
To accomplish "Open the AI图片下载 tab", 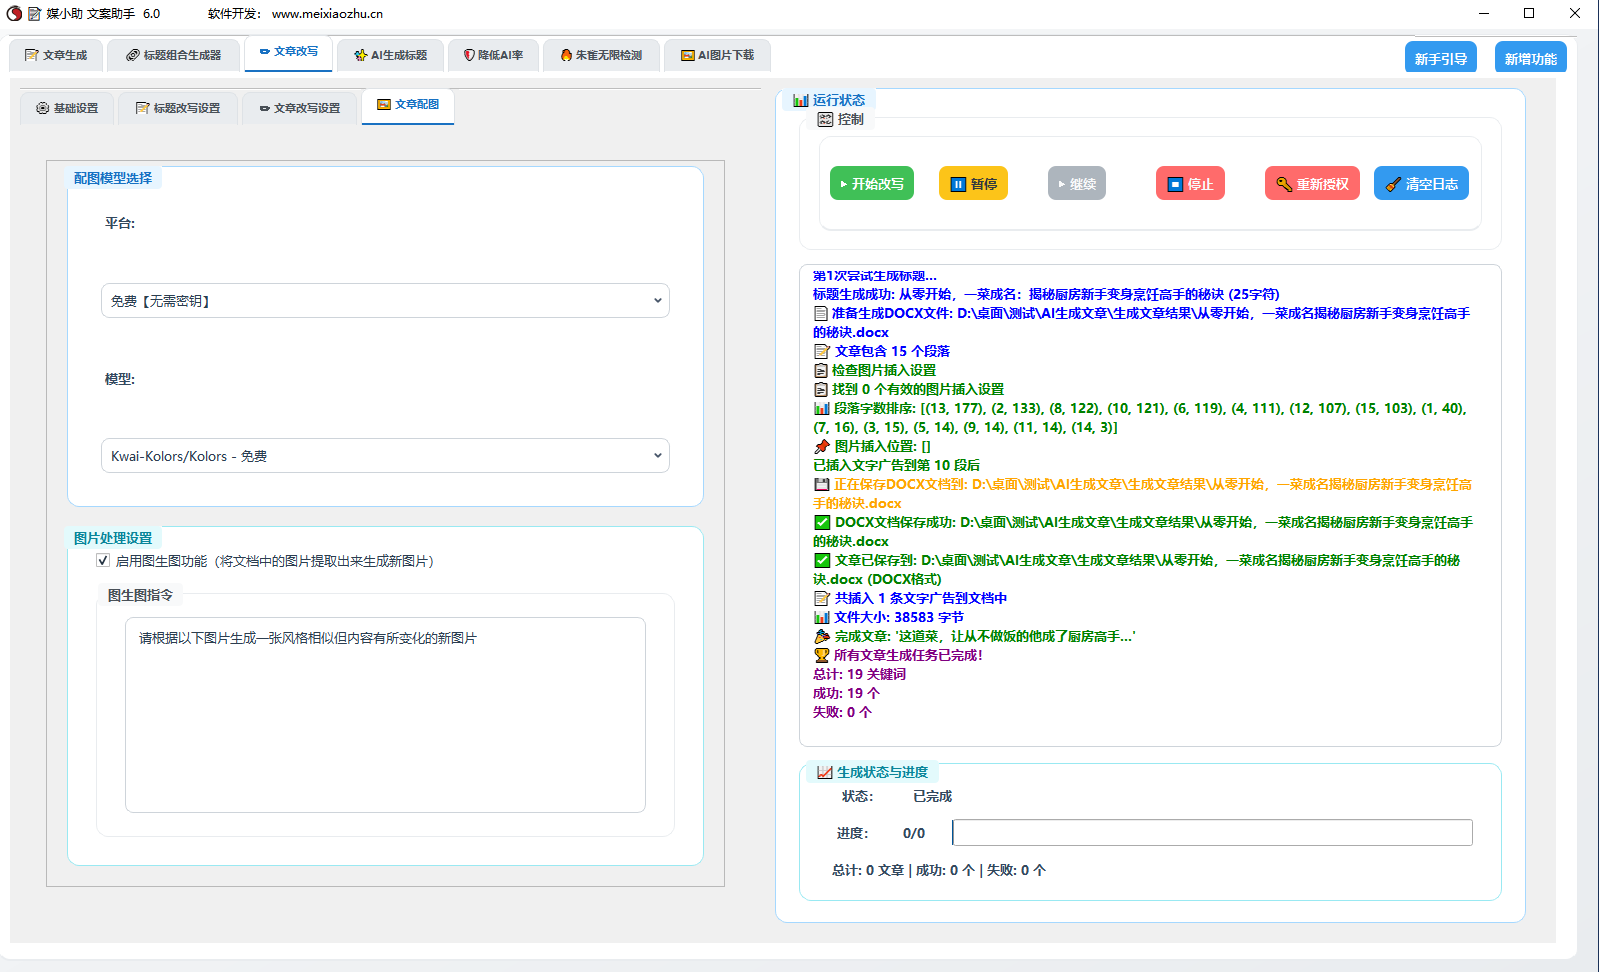I will tap(717, 55).
